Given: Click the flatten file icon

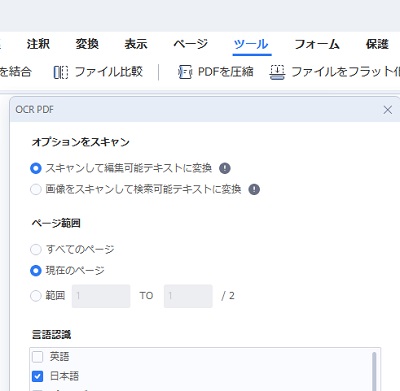Looking at the screenshot, I should click(x=277, y=72).
